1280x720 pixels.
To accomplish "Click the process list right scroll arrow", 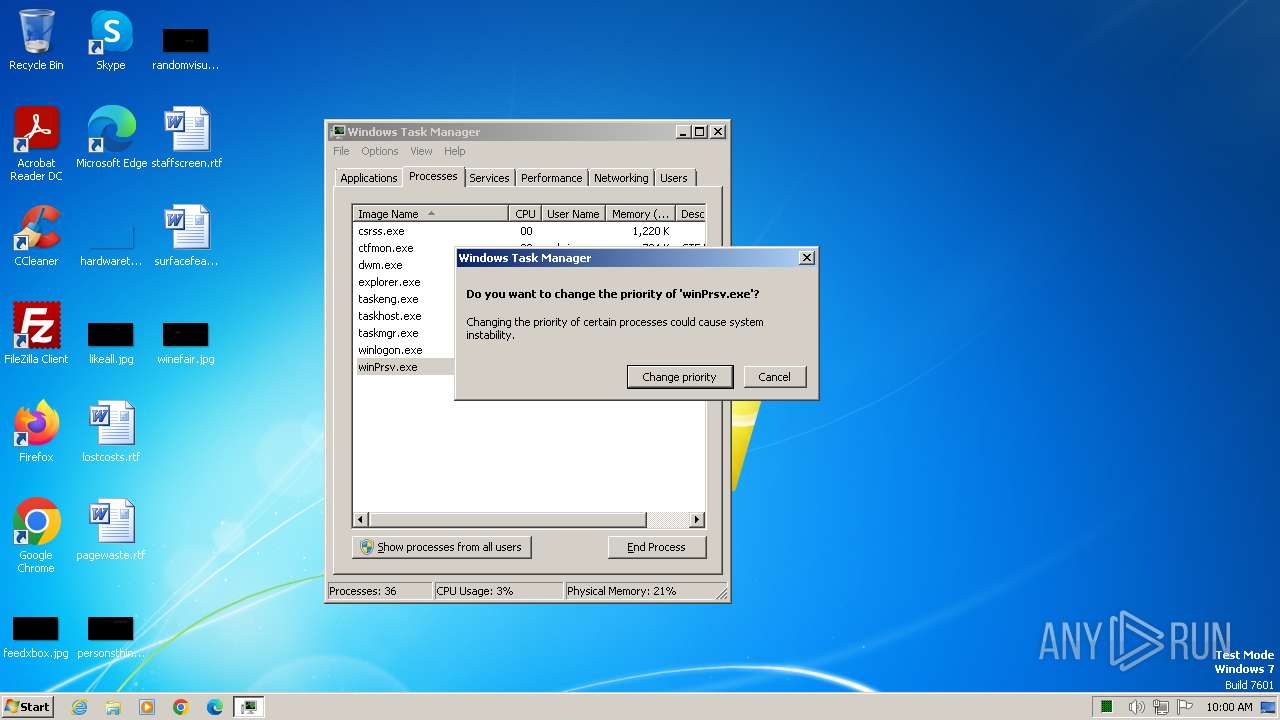I will pyautogui.click(x=697, y=520).
